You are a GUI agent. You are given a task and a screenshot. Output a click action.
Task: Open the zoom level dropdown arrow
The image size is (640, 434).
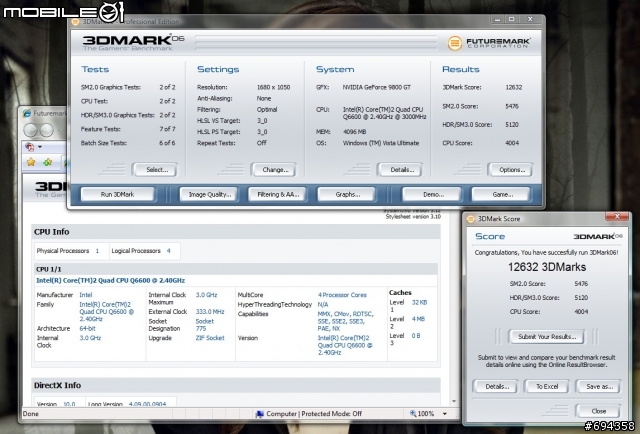[x=444, y=414]
